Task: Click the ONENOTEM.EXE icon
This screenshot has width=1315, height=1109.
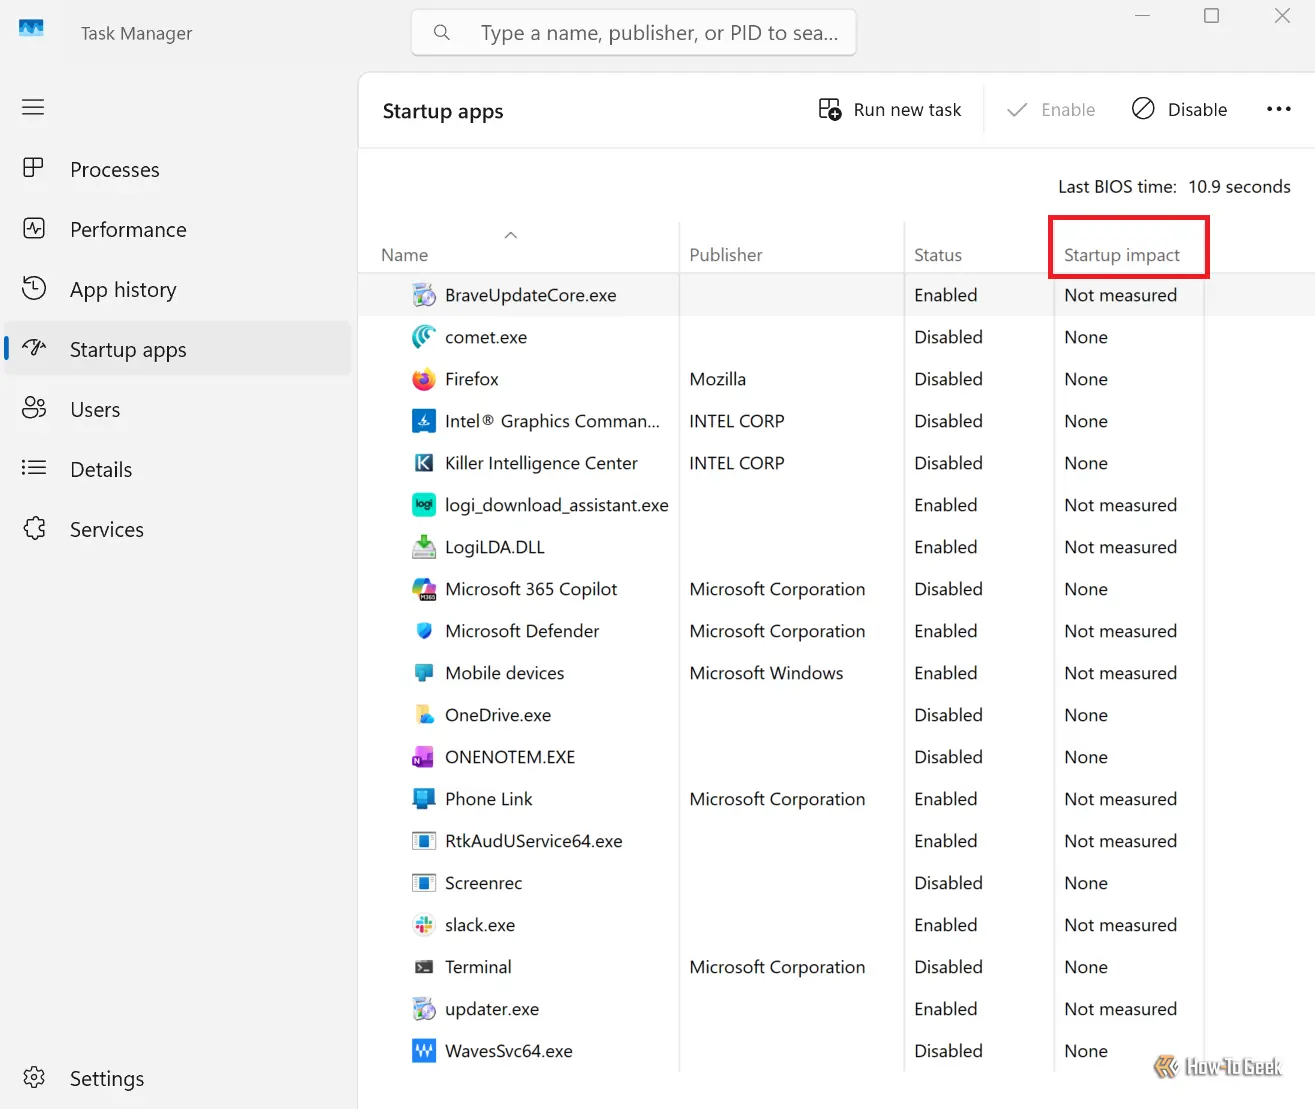Action: point(424,757)
